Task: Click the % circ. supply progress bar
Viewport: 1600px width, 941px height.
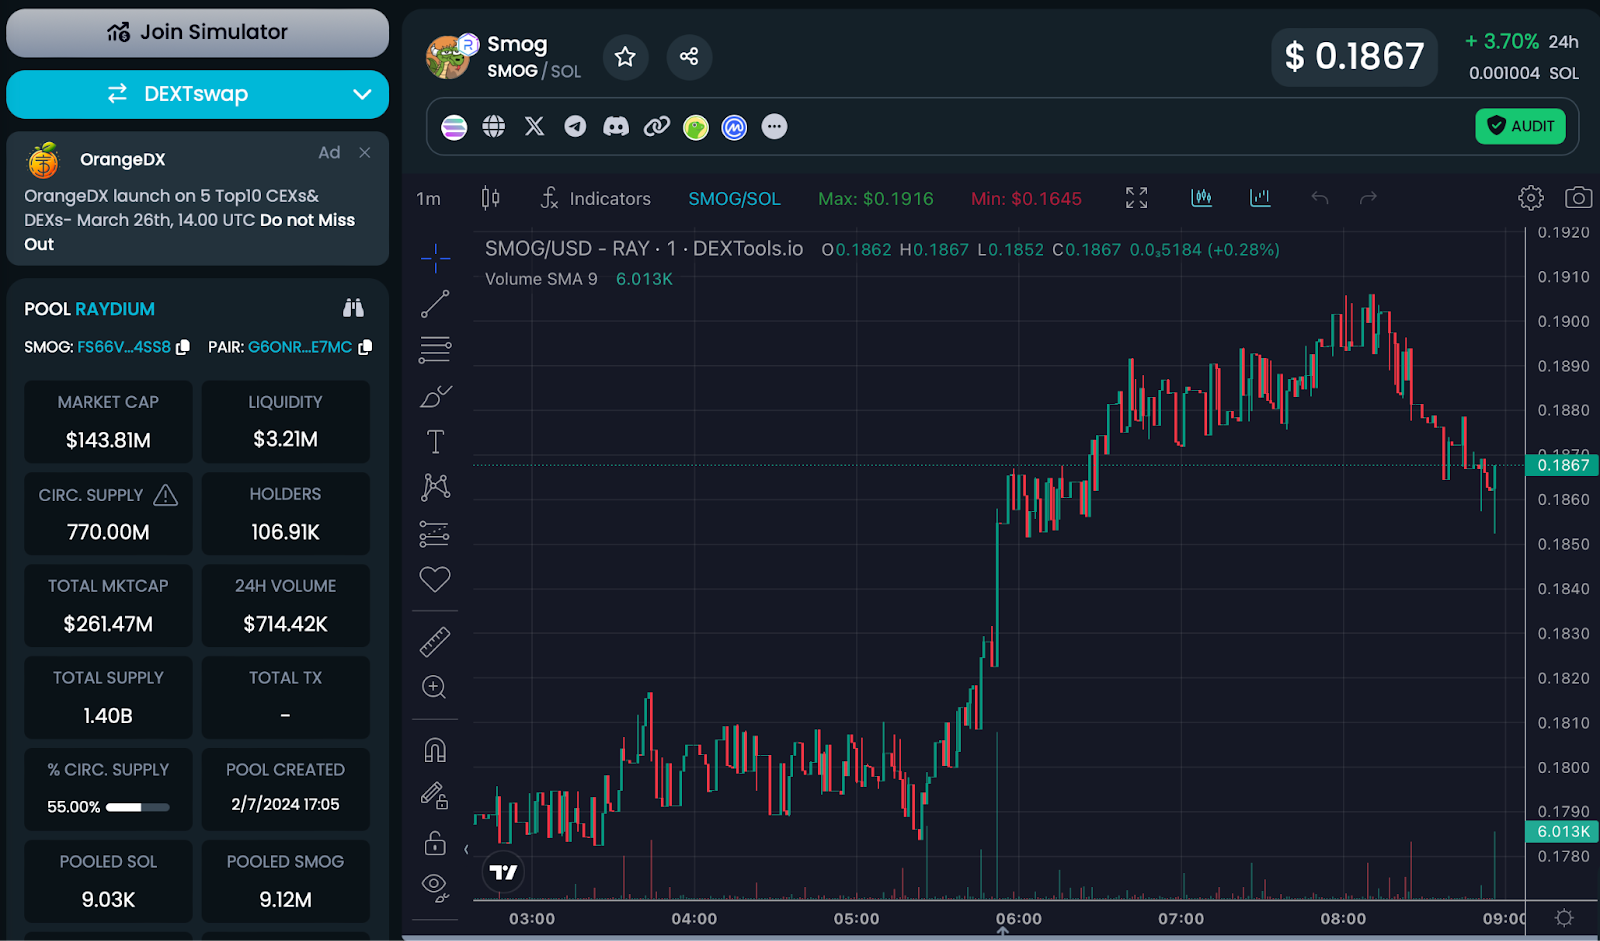Action: [138, 807]
